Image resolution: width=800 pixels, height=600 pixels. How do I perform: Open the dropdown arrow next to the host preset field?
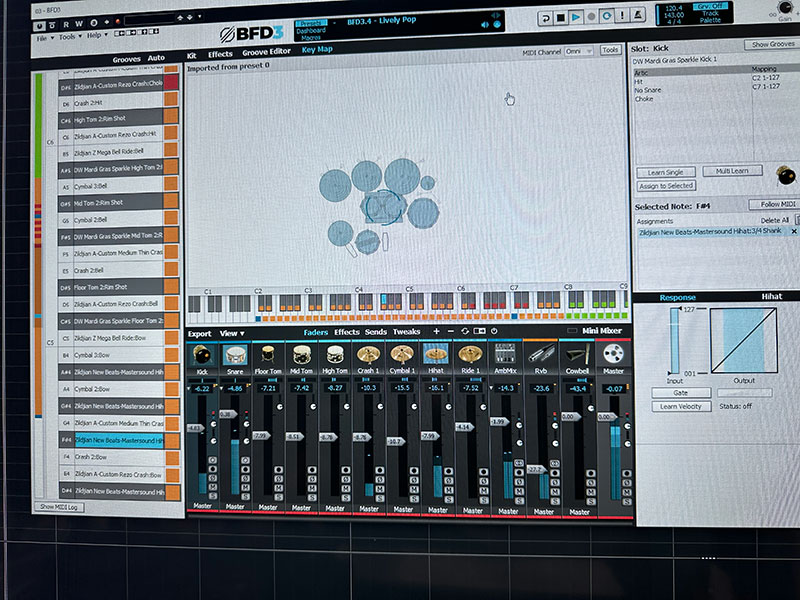199,16
